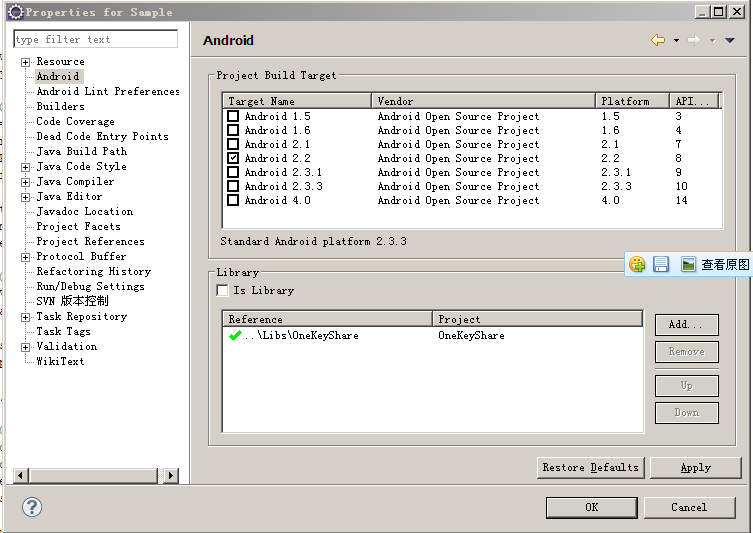The height and width of the screenshot is (533, 753).
Task: Uncheck the Android 2.2 target checkbox
Action: [233, 158]
